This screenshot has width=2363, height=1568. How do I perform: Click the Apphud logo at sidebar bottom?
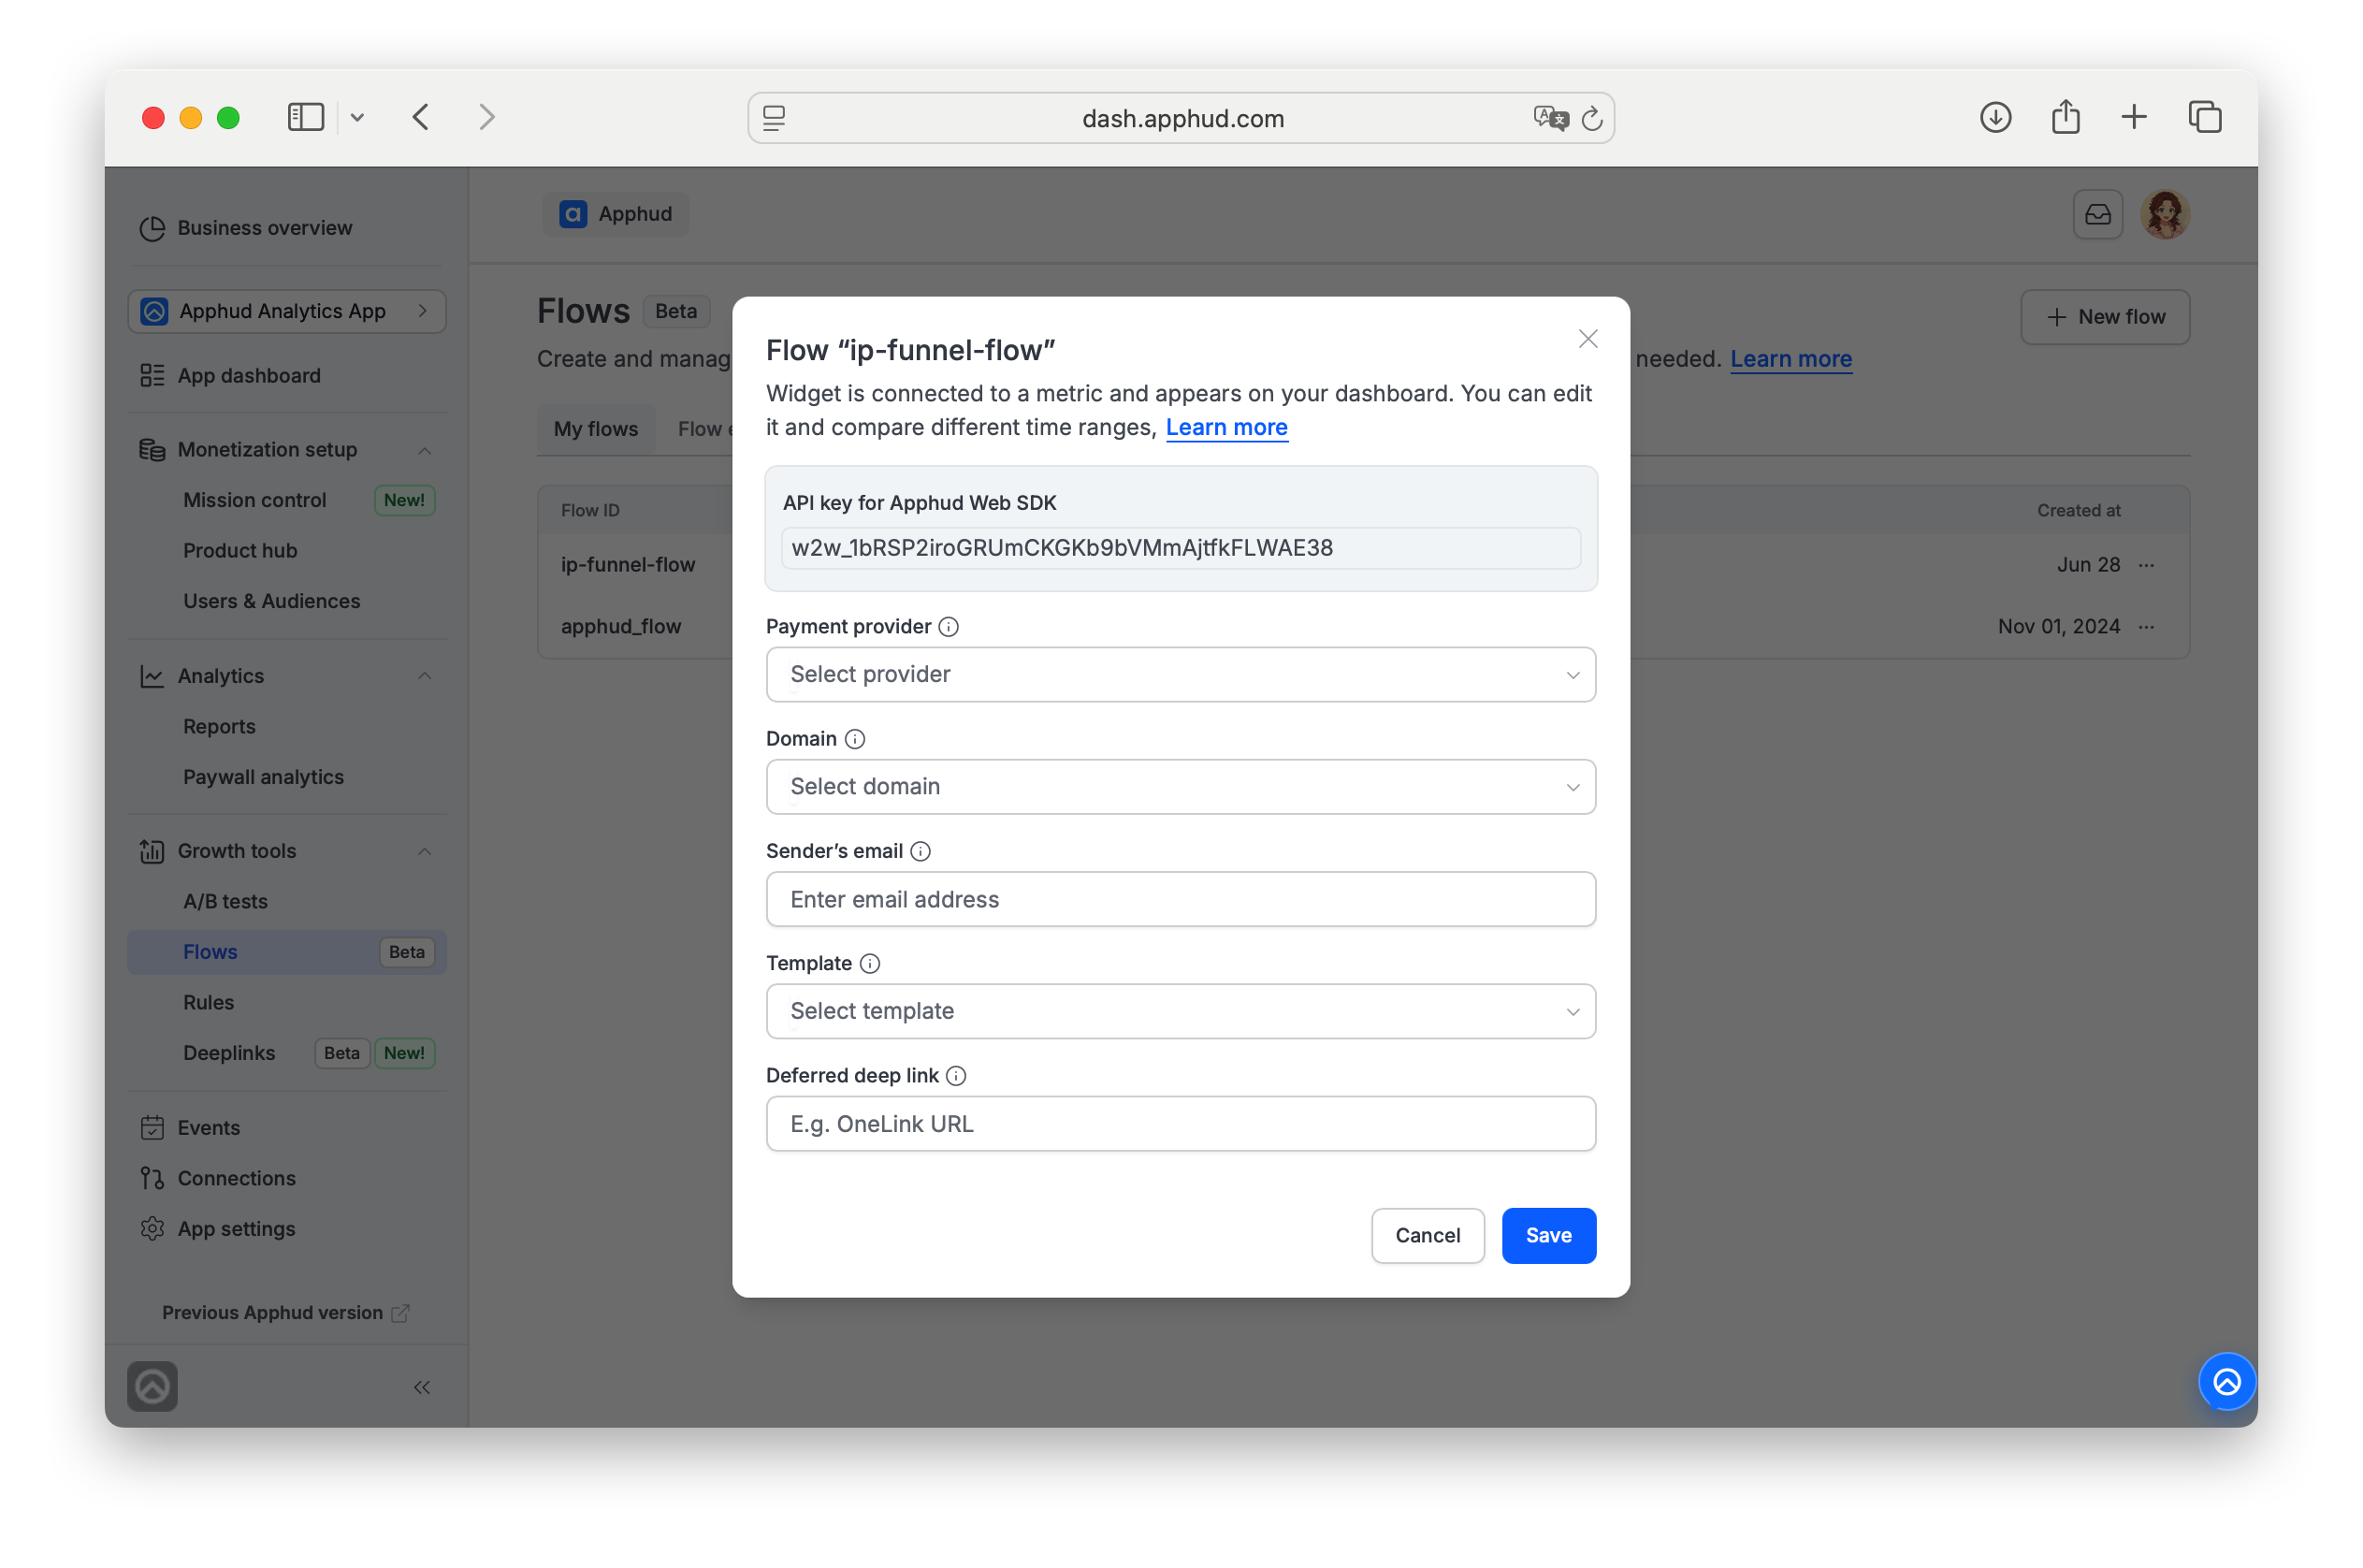point(152,1387)
